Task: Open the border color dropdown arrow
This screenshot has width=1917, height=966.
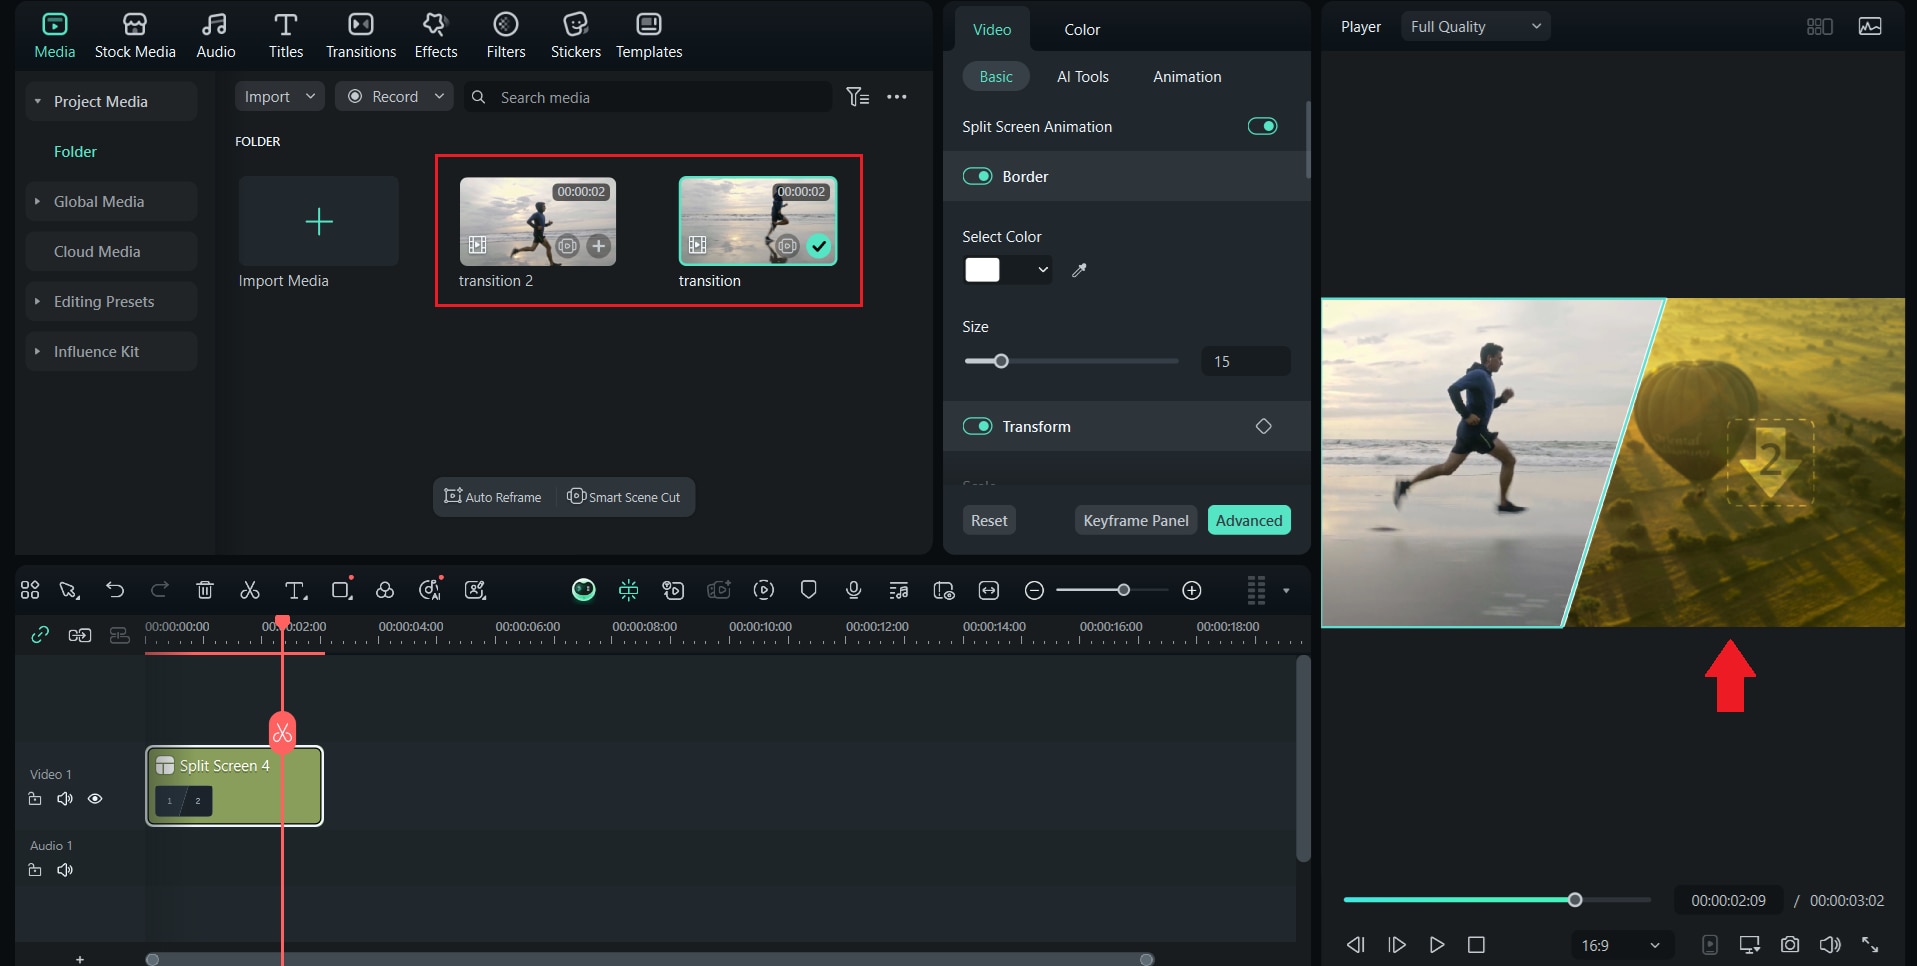Action: point(1042,270)
